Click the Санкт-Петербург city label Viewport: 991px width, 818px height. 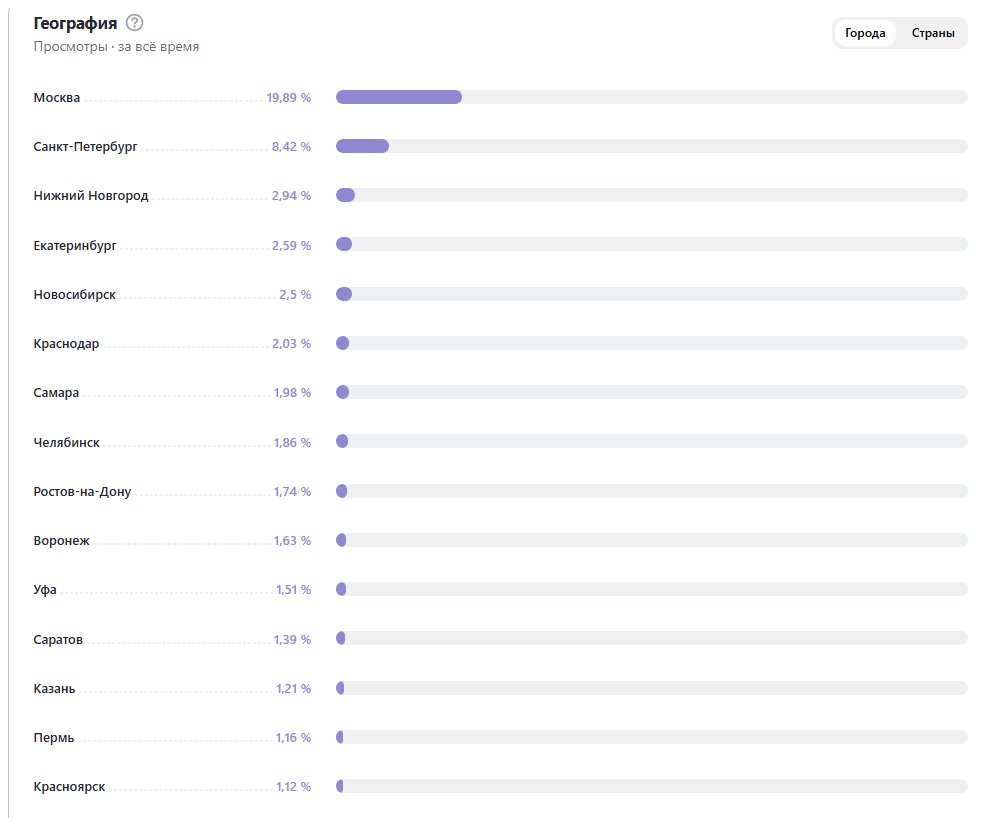point(85,147)
